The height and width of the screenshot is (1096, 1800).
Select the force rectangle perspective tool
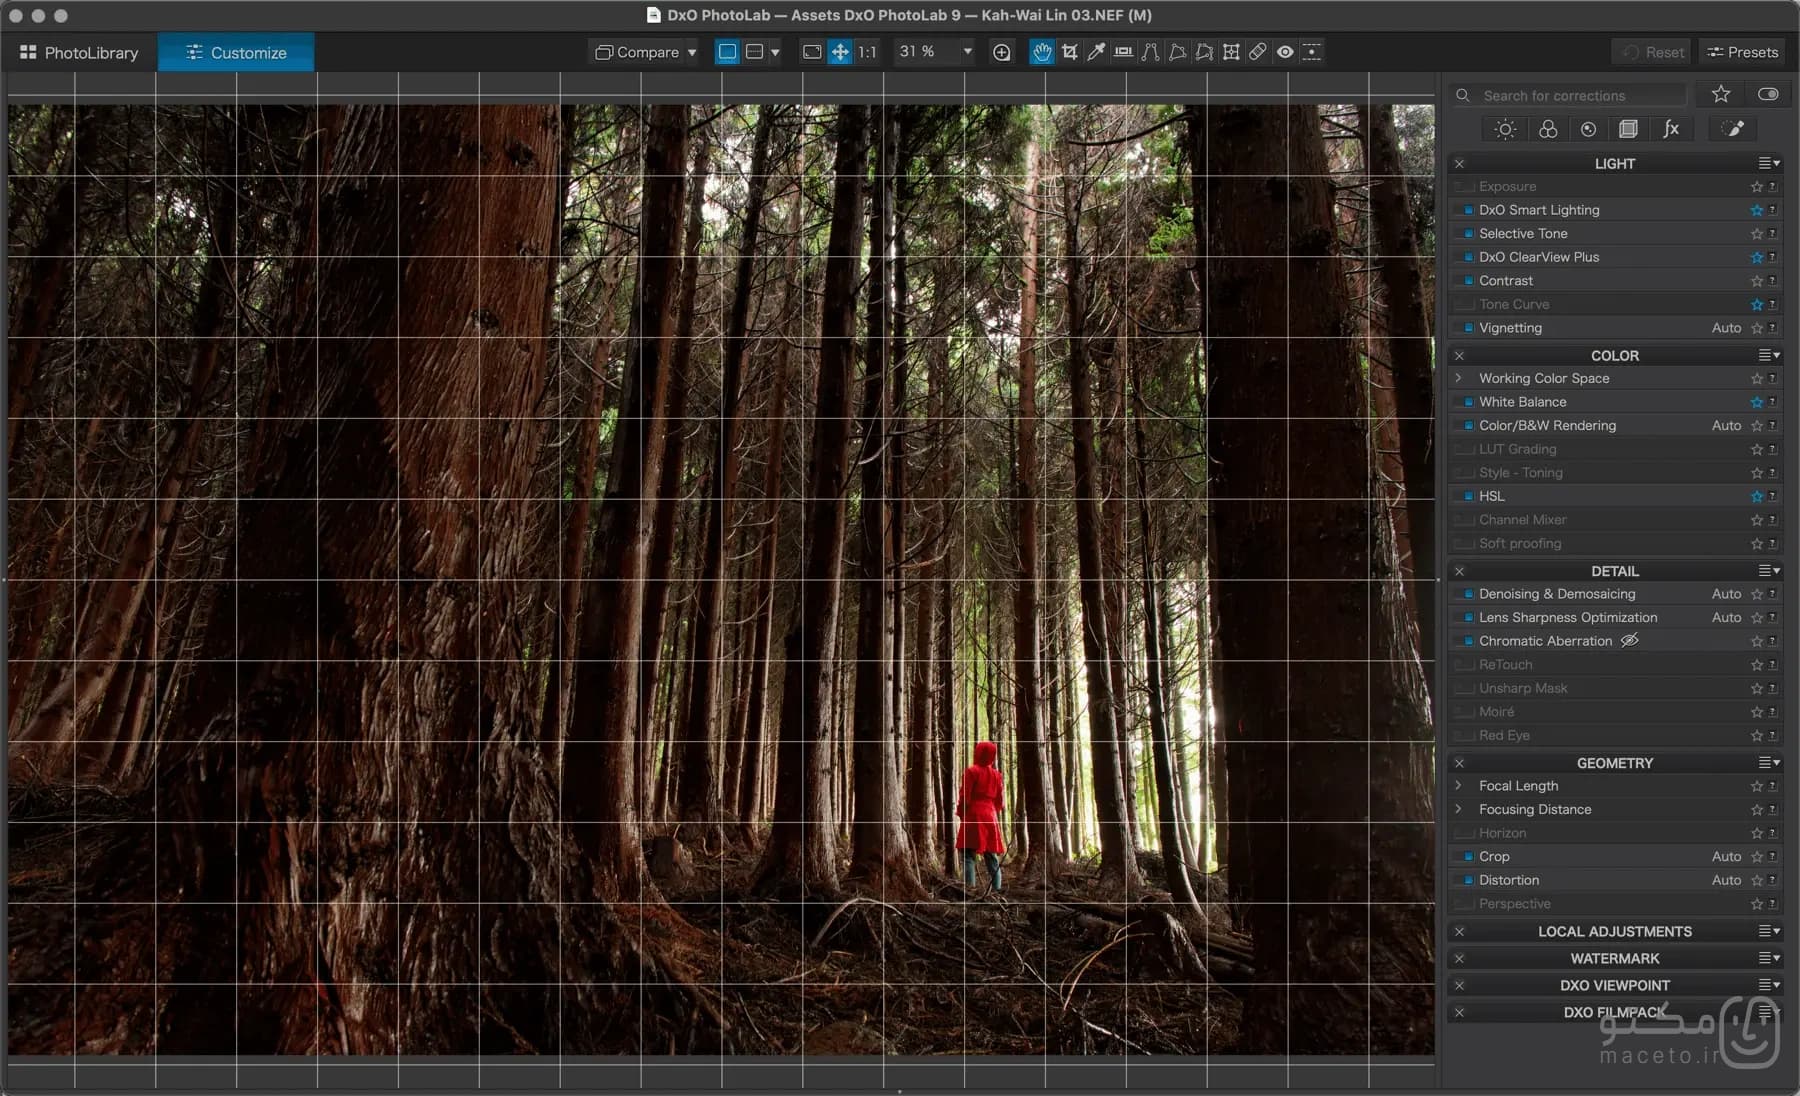click(x=1177, y=52)
